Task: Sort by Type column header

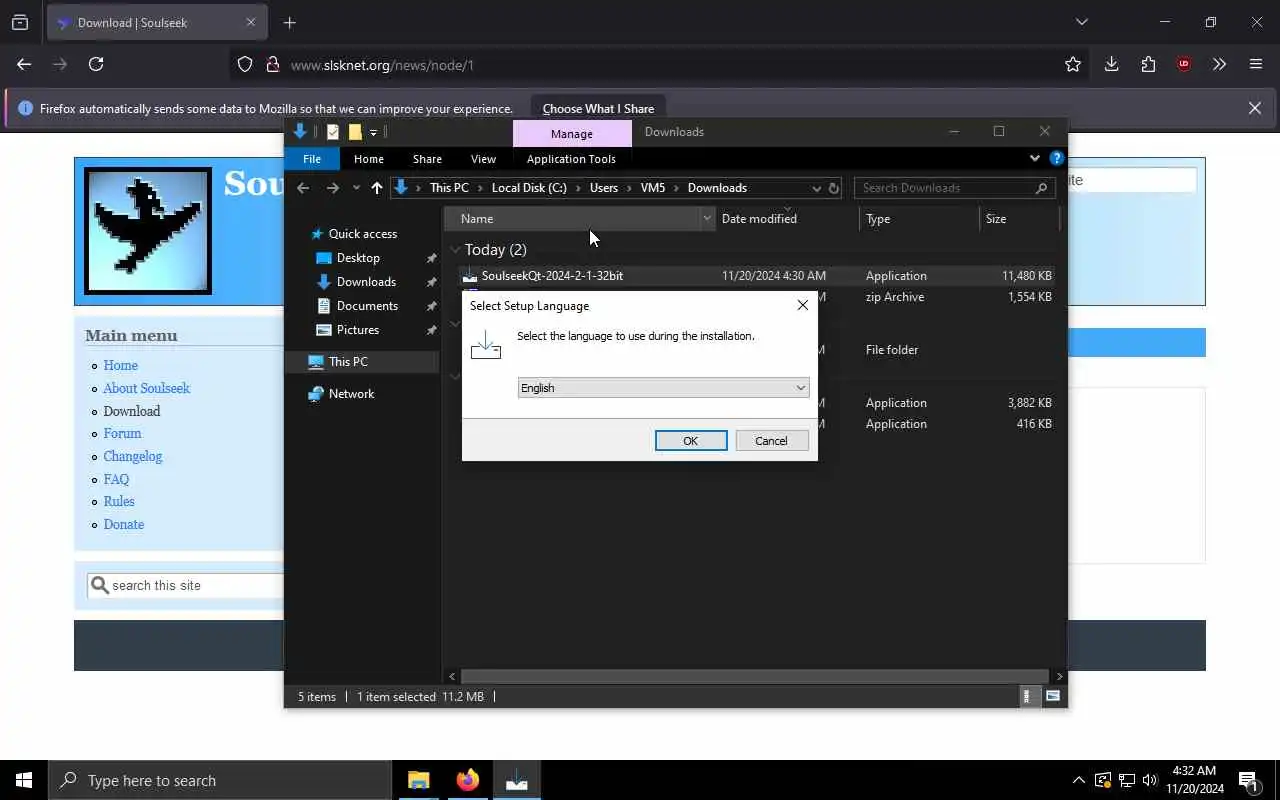Action: [x=919, y=219]
